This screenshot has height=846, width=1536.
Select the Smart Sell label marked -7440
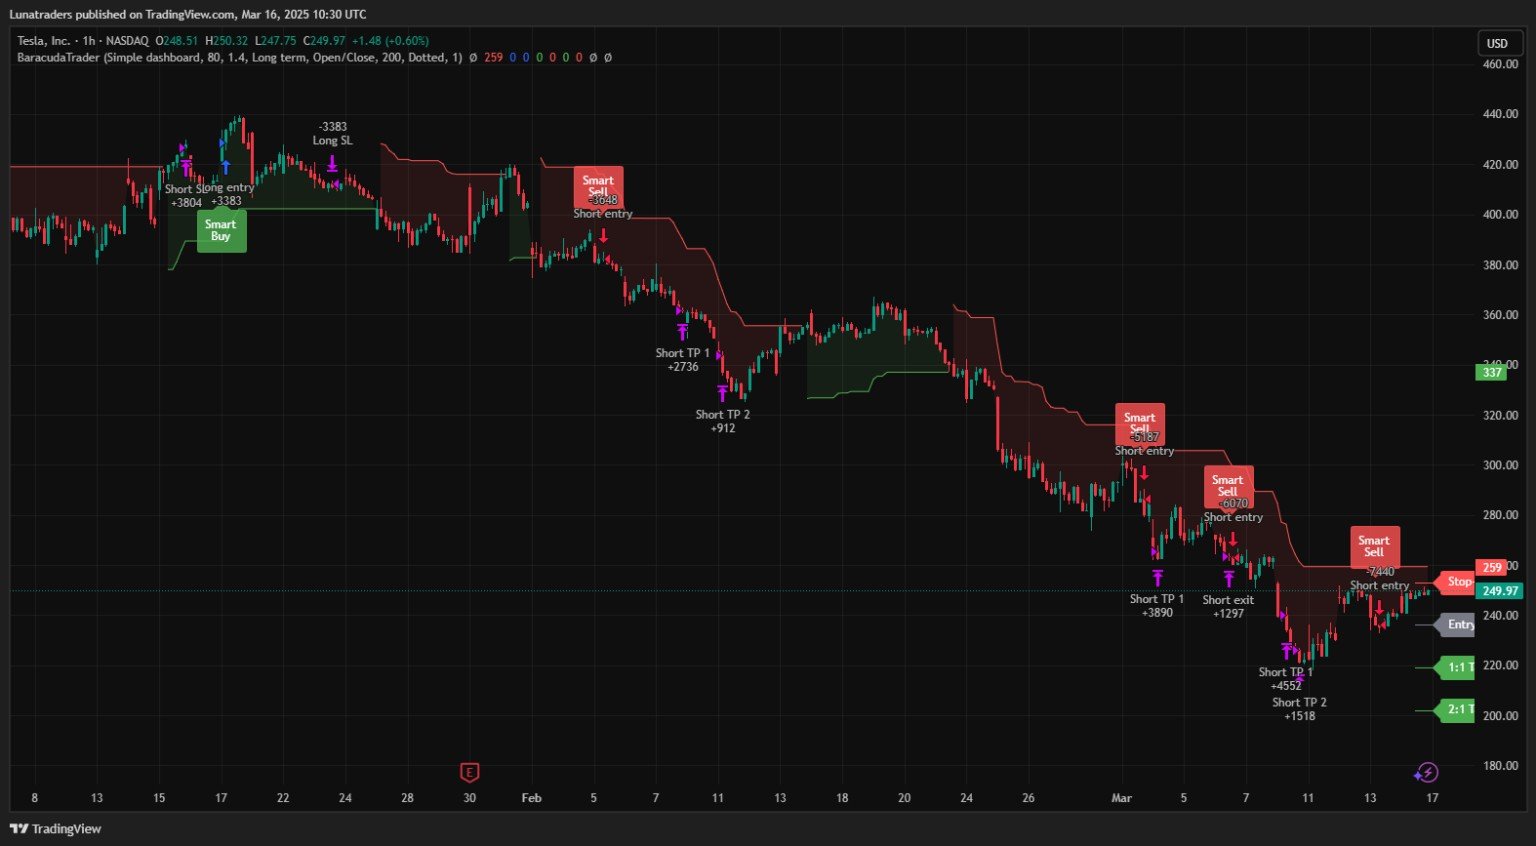pyautogui.click(x=1375, y=547)
